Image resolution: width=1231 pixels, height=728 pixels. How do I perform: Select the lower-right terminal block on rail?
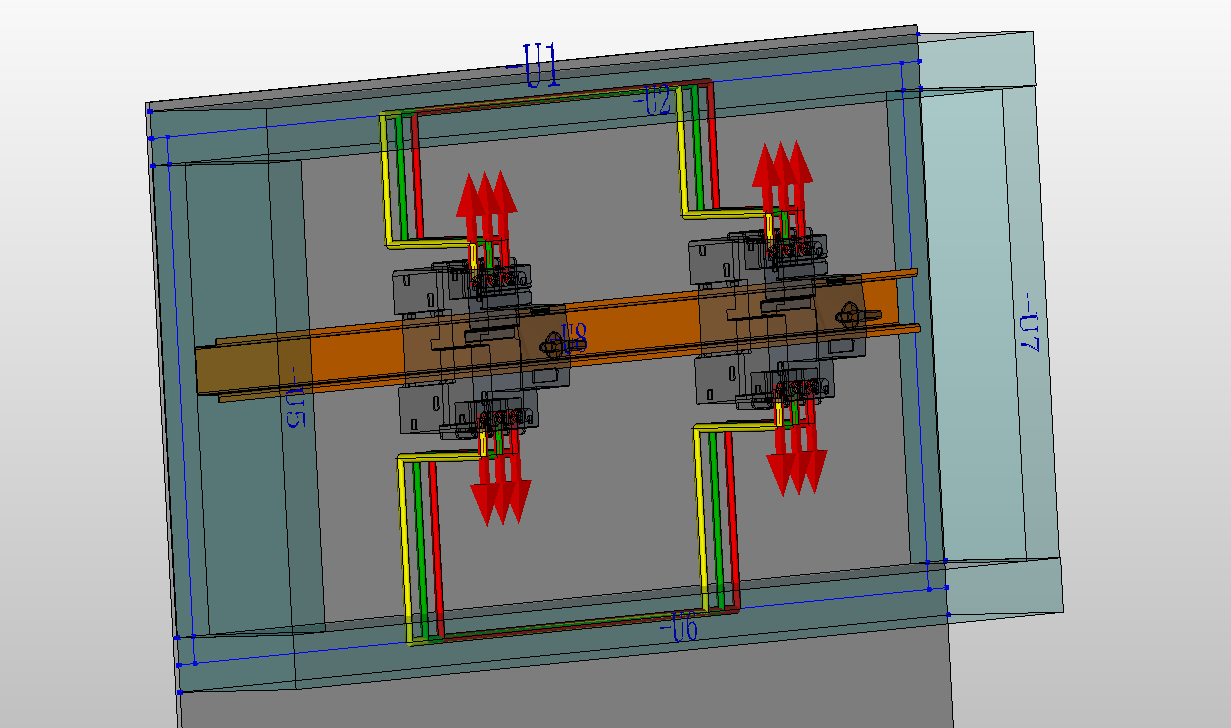pyautogui.click(x=766, y=382)
